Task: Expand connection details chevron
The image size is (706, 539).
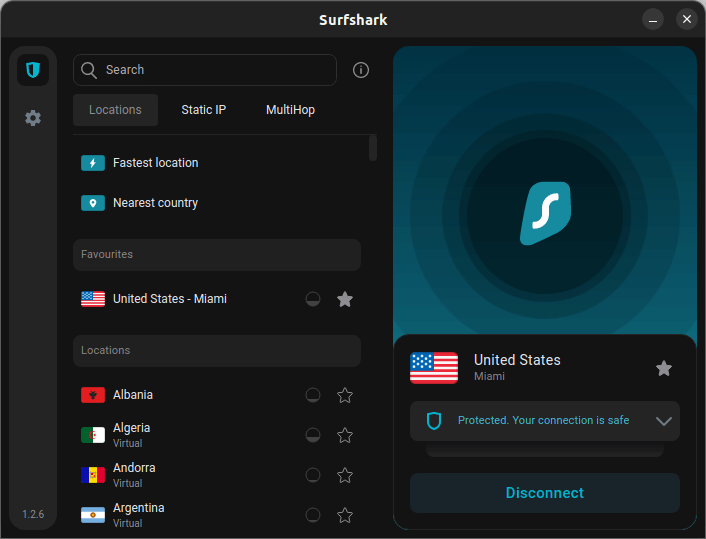Action: click(664, 421)
